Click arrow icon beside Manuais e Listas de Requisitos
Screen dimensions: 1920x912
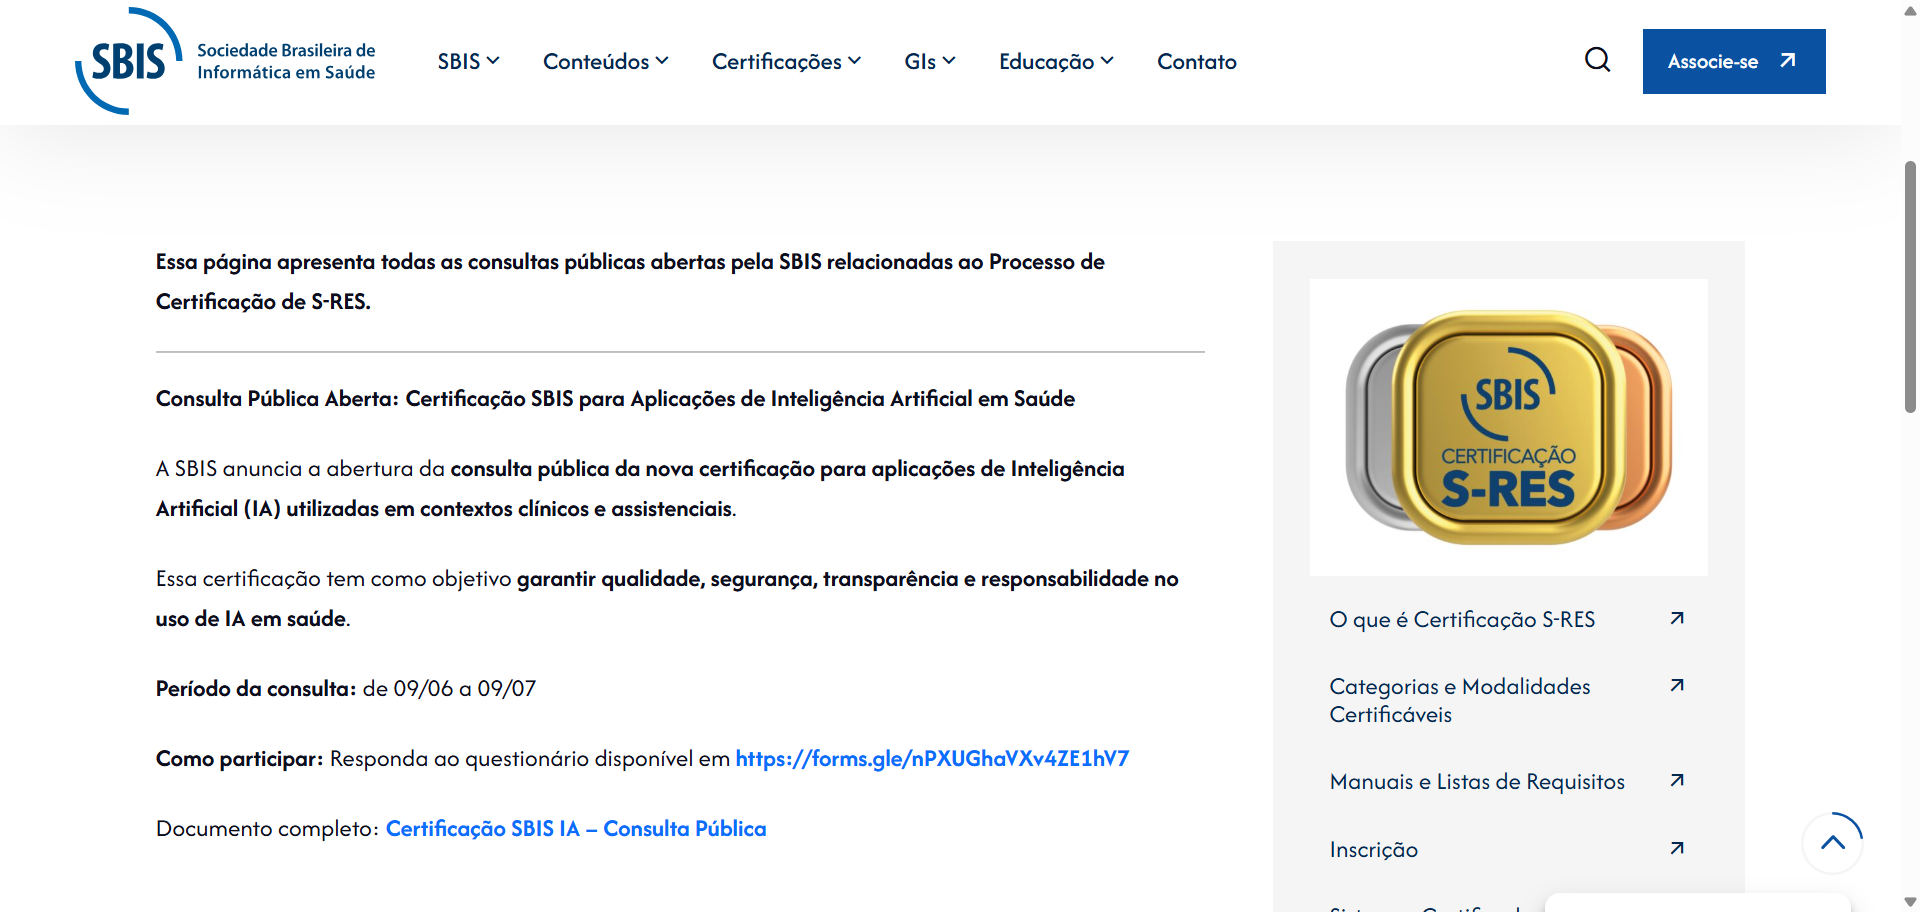1677,781
